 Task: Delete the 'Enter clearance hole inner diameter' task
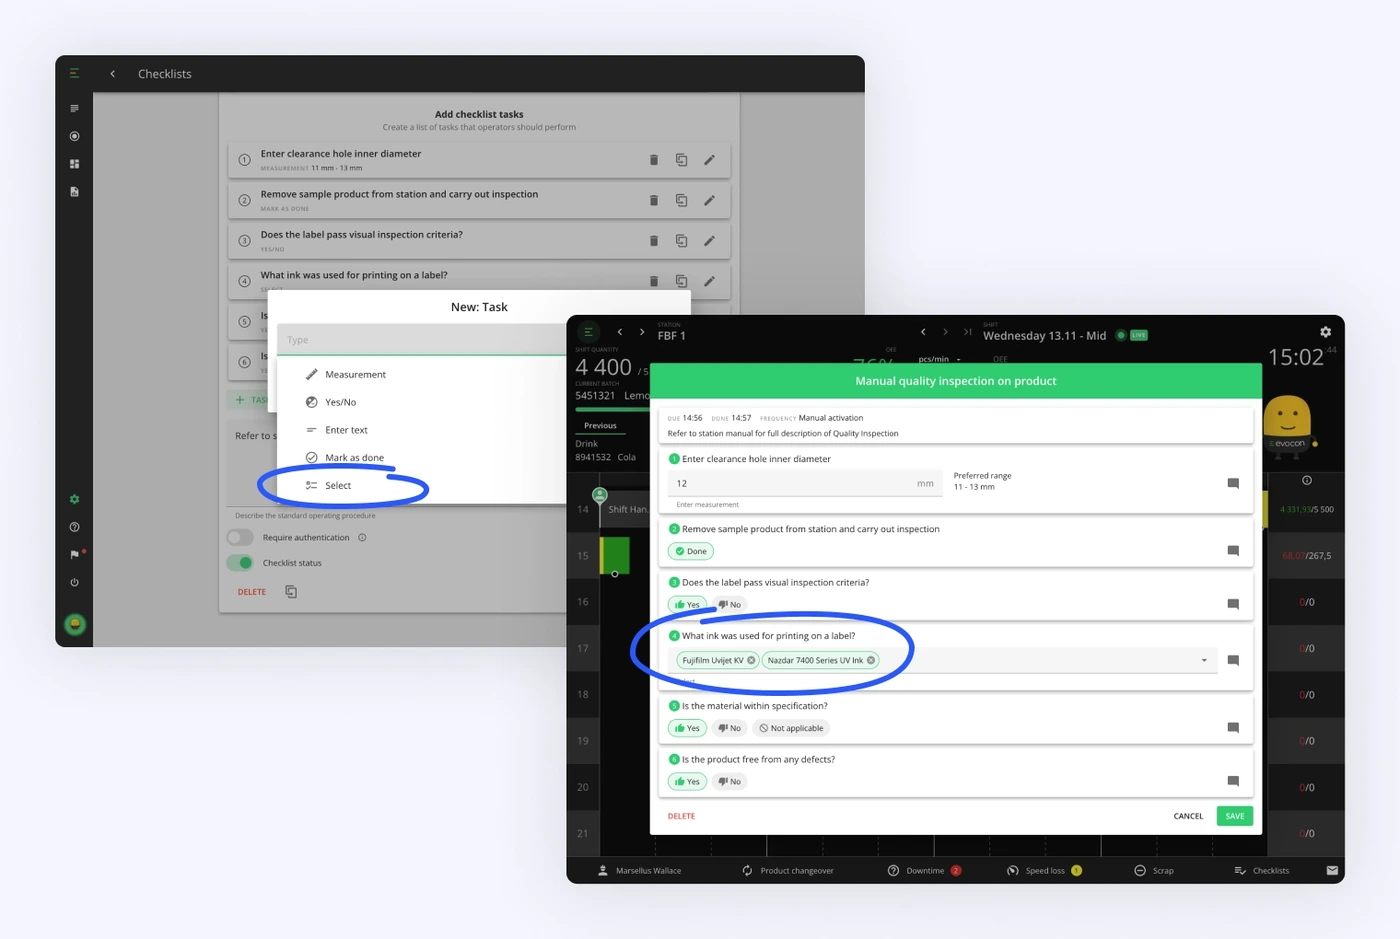(654, 160)
